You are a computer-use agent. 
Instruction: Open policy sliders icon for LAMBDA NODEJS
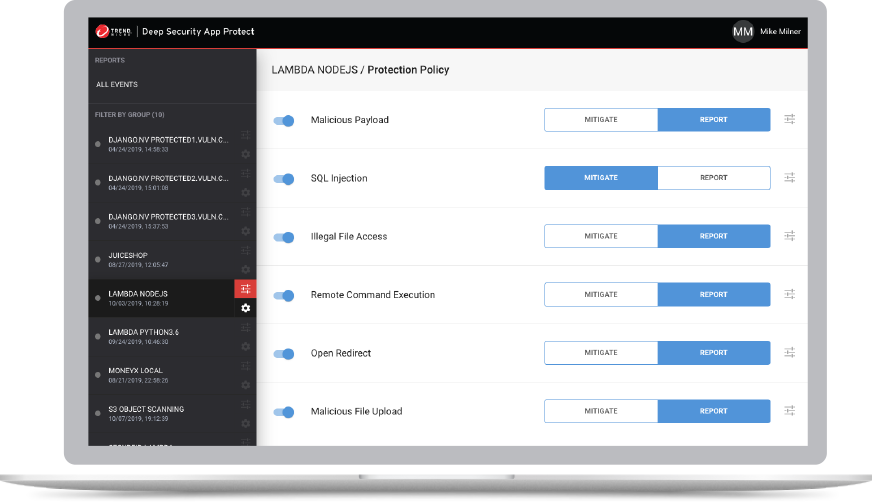pos(245,289)
